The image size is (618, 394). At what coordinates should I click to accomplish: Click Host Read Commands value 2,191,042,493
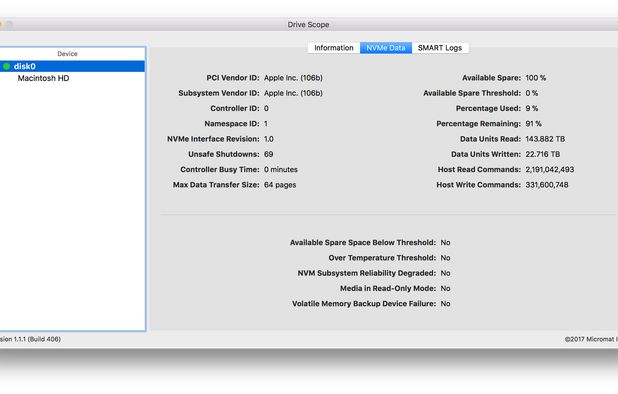pyautogui.click(x=550, y=169)
